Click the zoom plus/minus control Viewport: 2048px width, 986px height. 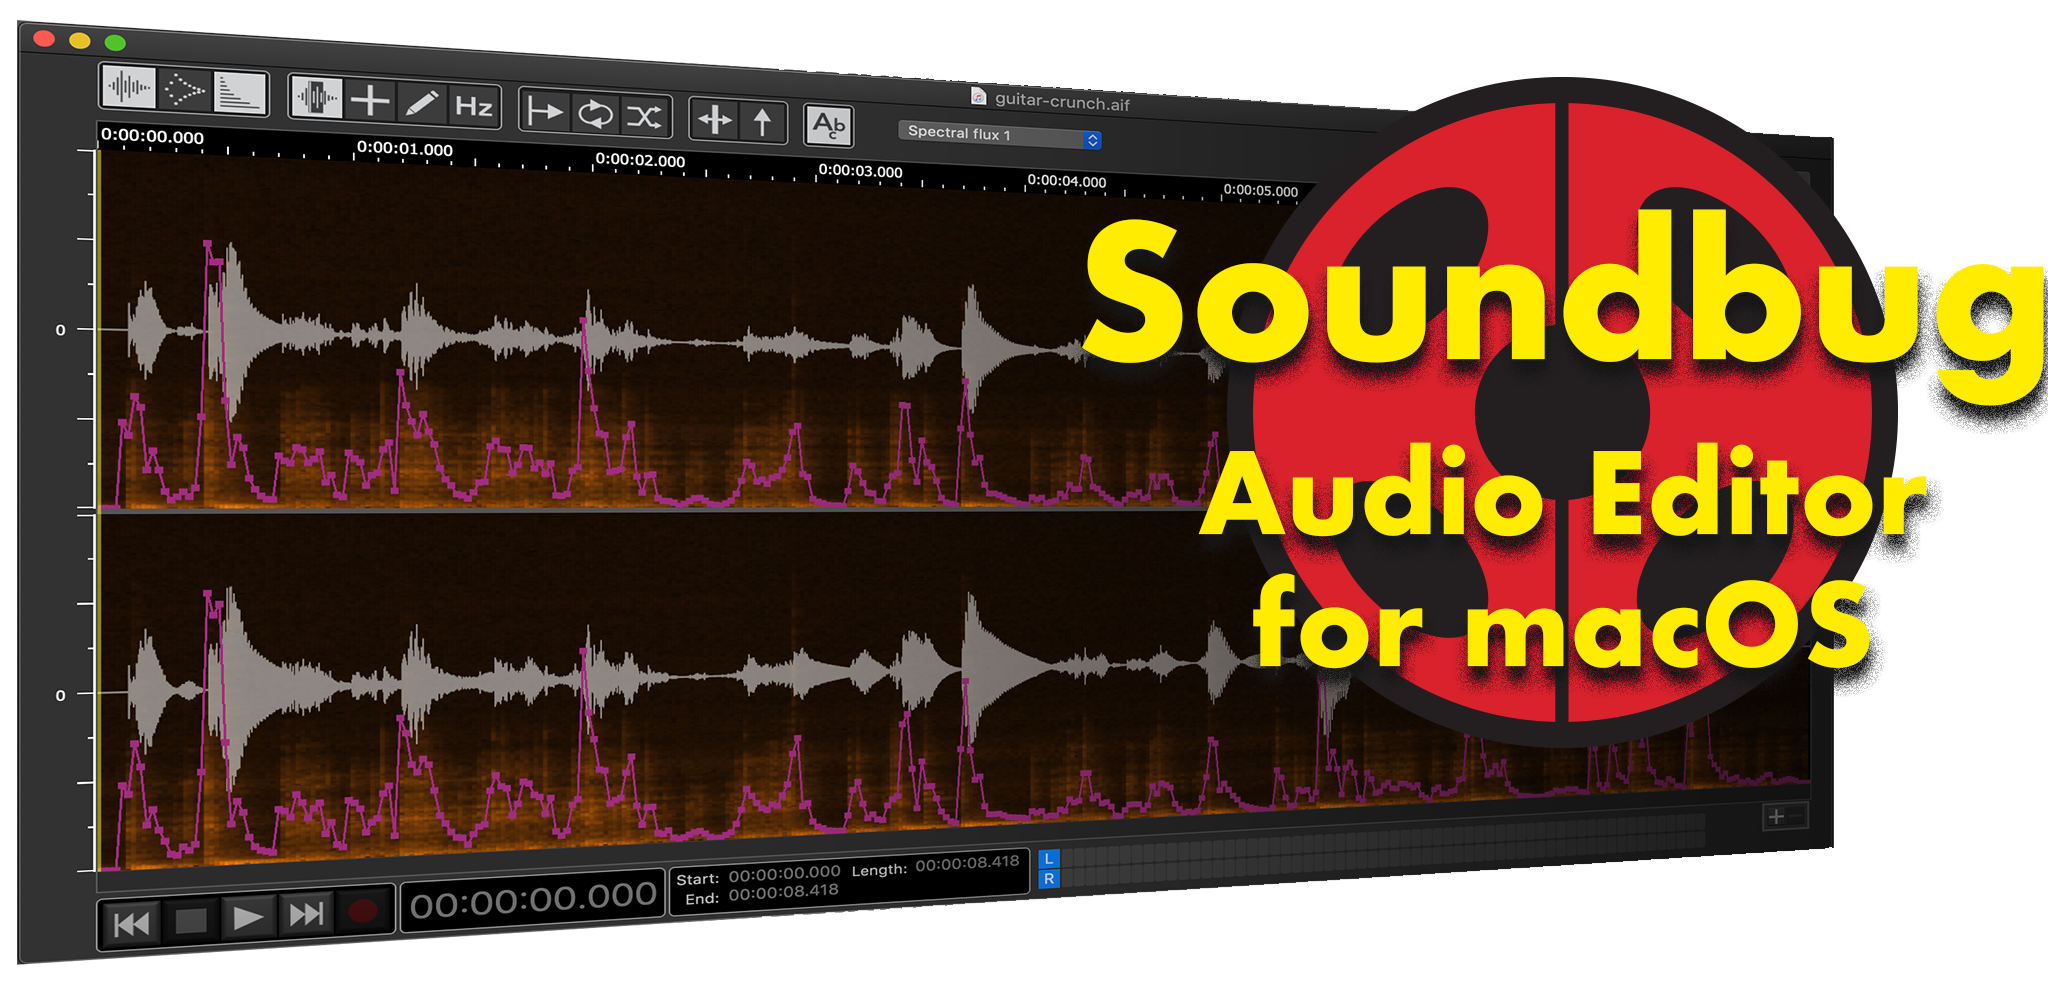1784,816
